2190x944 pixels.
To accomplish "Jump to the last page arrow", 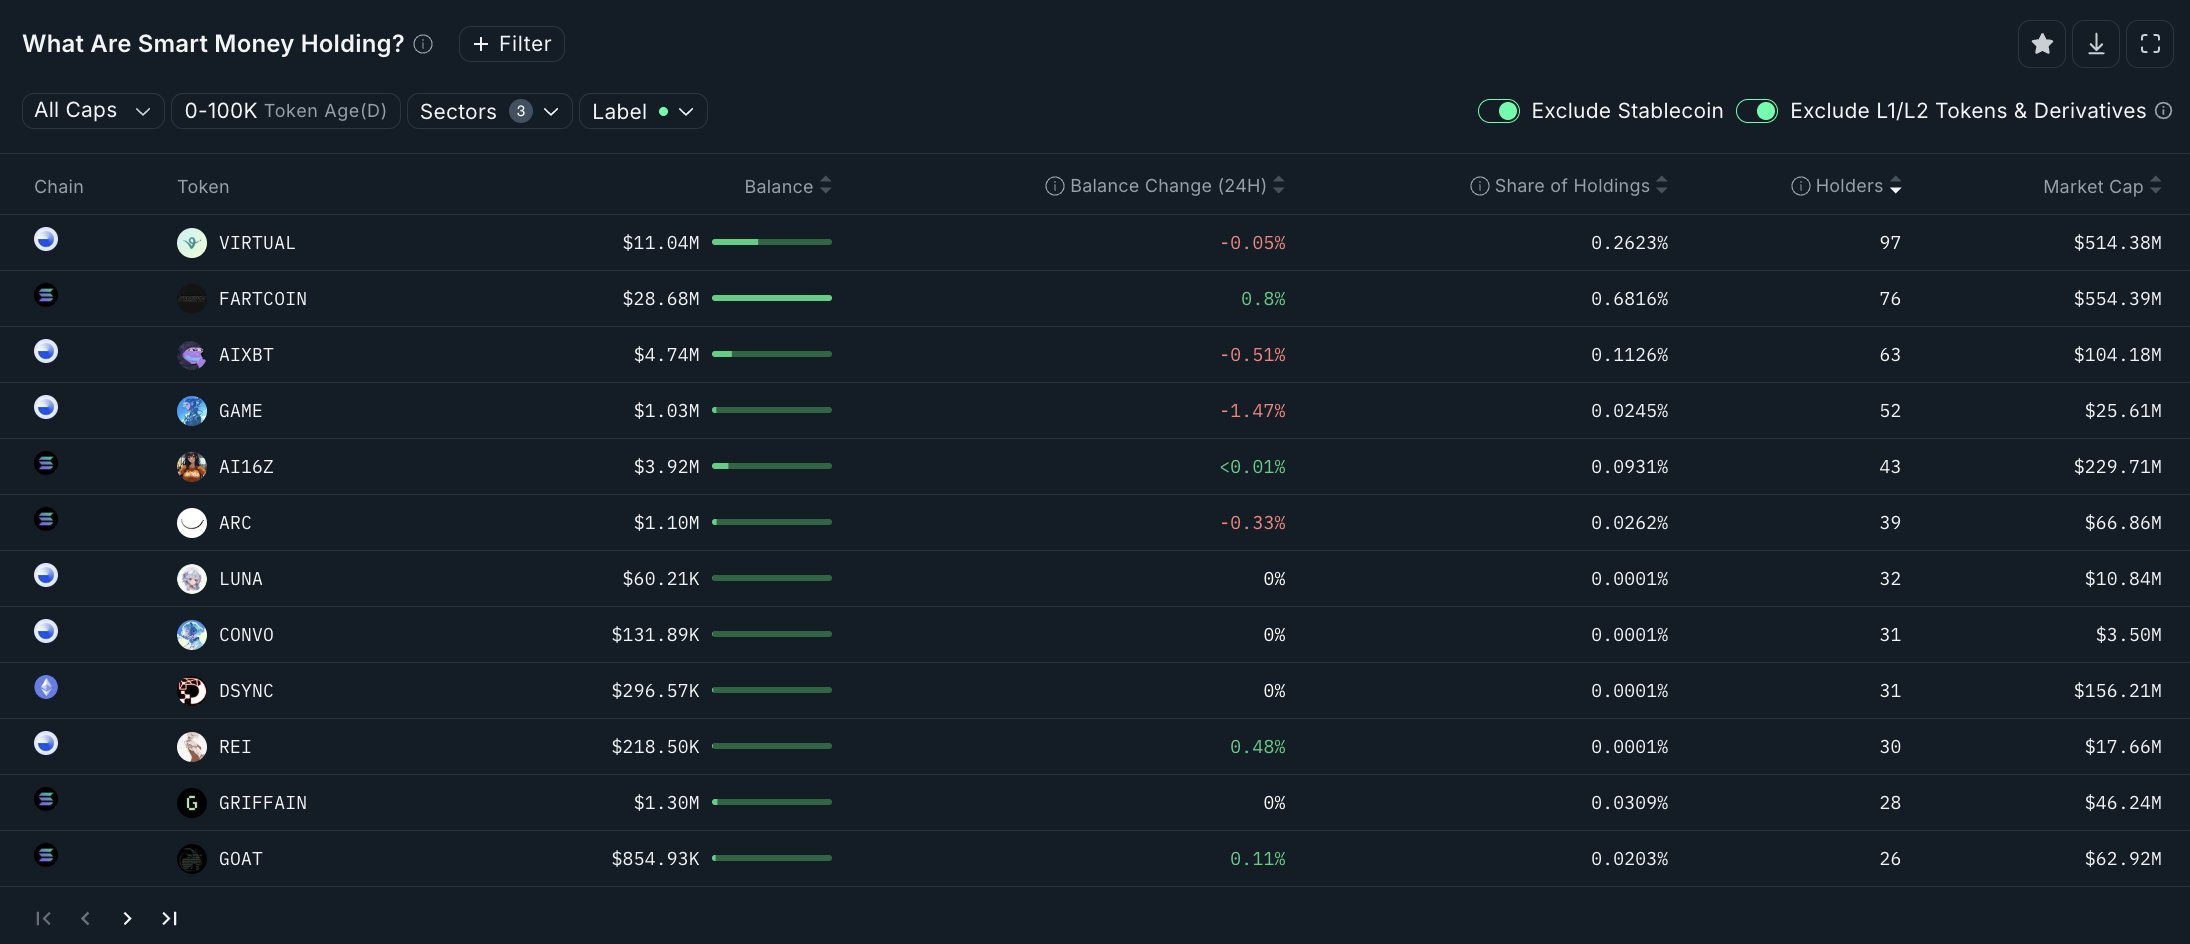I will (169, 918).
